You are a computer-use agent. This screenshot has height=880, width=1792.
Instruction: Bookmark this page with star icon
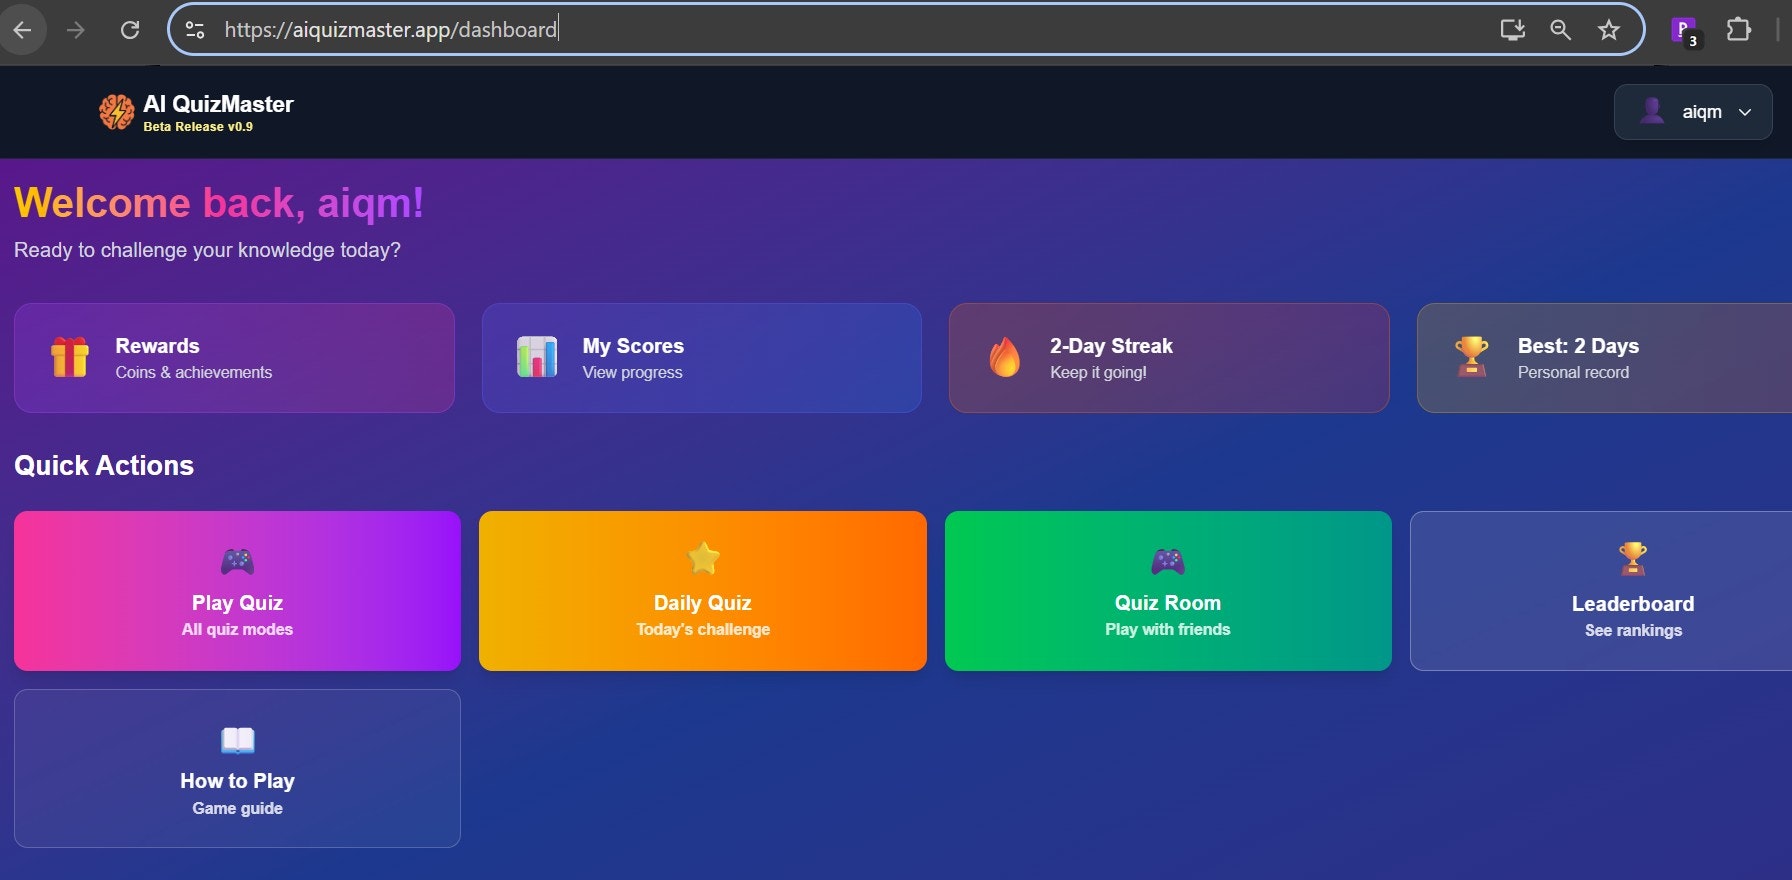1608,30
